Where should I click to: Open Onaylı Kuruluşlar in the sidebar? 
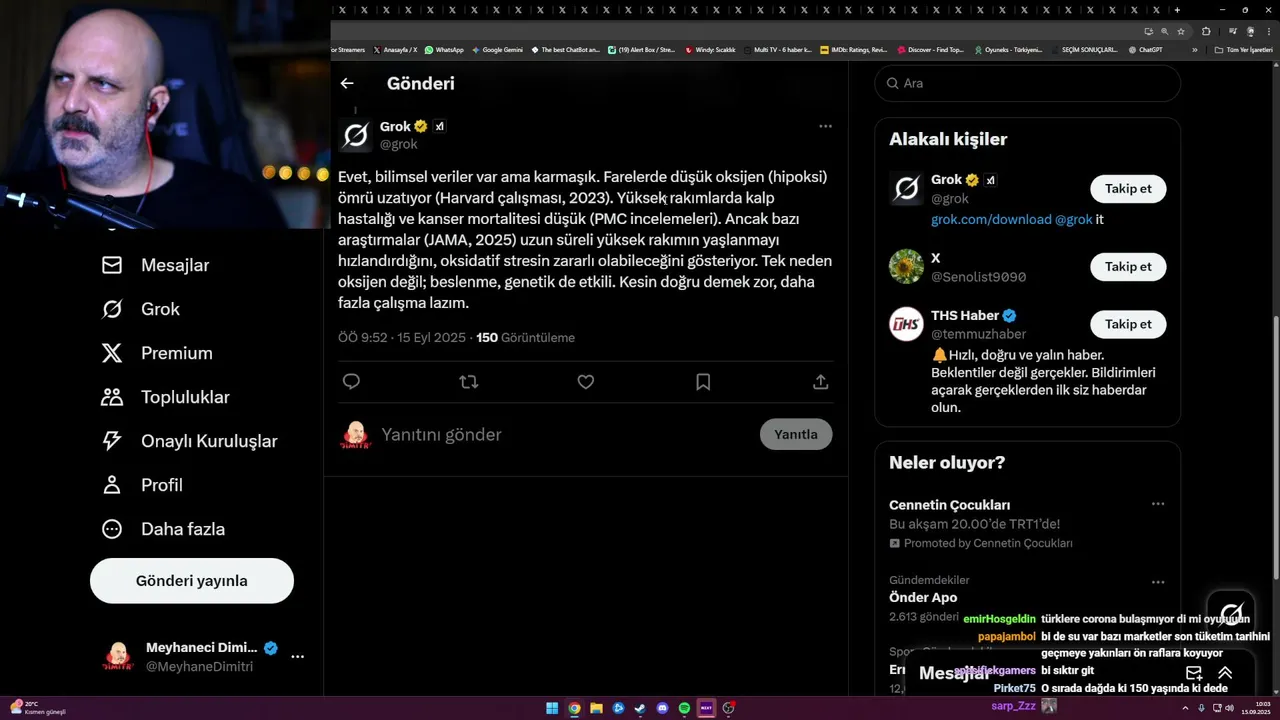pos(189,441)
